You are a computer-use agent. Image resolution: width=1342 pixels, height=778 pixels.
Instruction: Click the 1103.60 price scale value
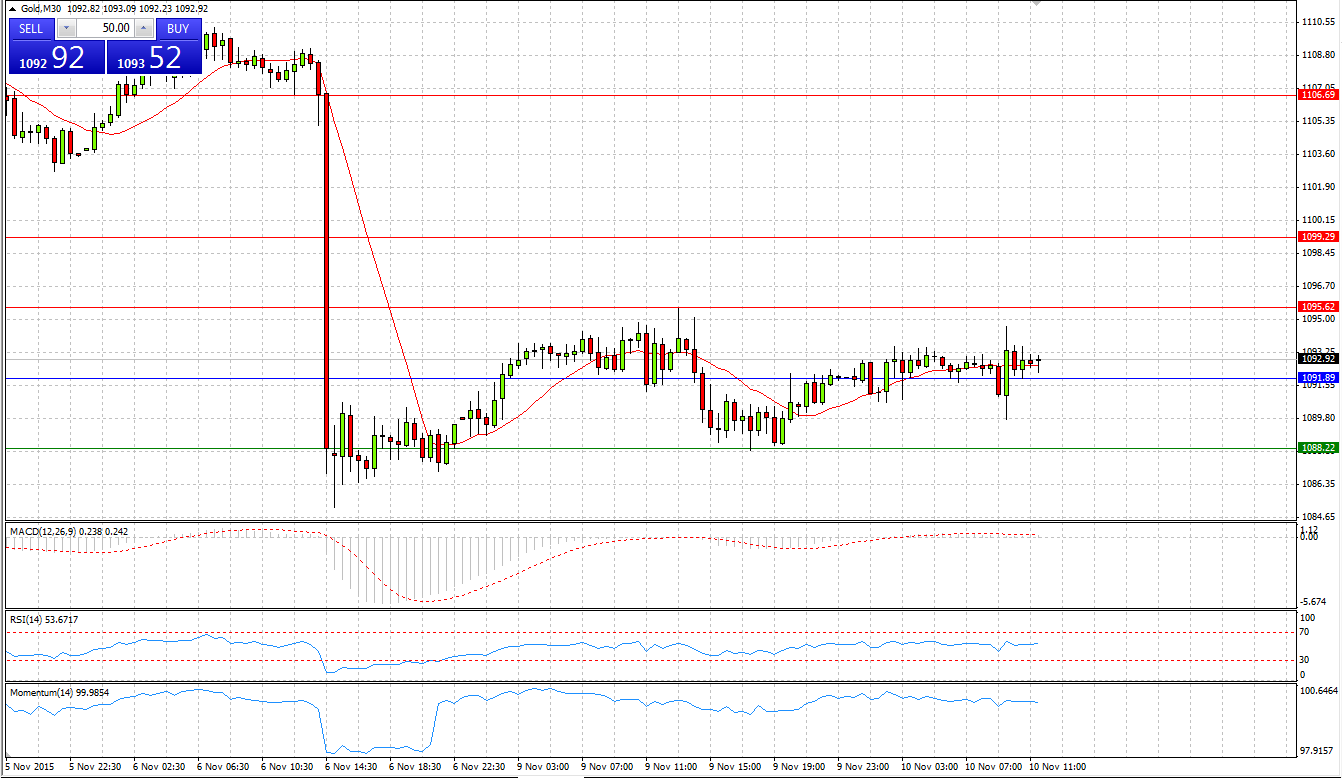tap(1320, 154)
